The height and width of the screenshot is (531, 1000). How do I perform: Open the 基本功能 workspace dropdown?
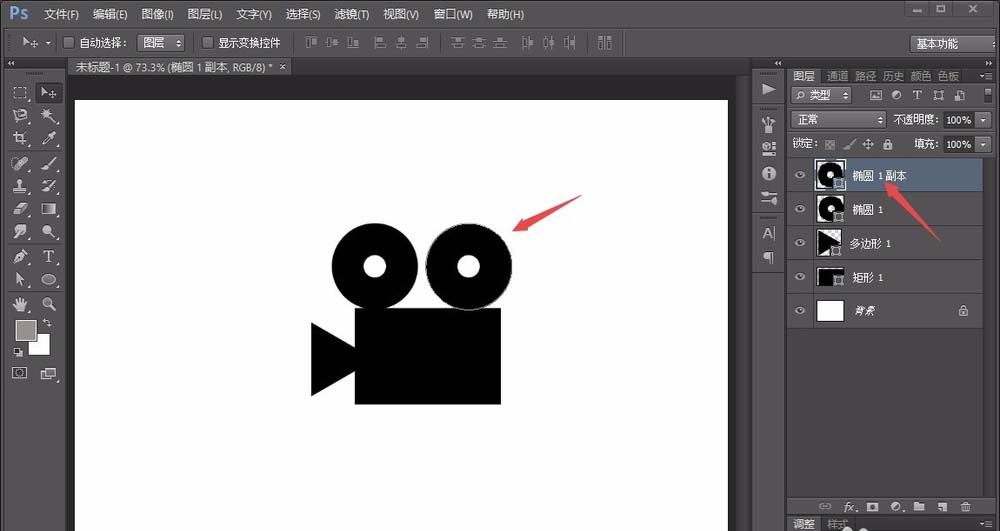[x=952, y=43]
